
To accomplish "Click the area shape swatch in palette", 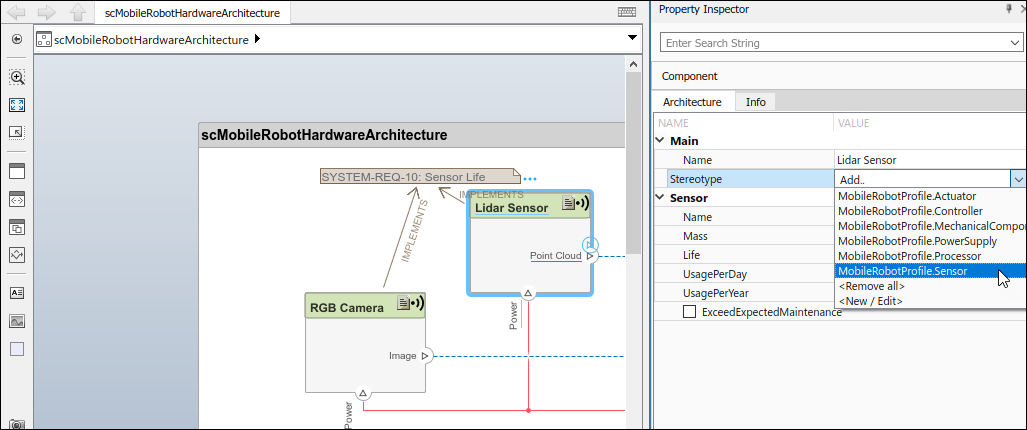I will [x=17, y=349].
